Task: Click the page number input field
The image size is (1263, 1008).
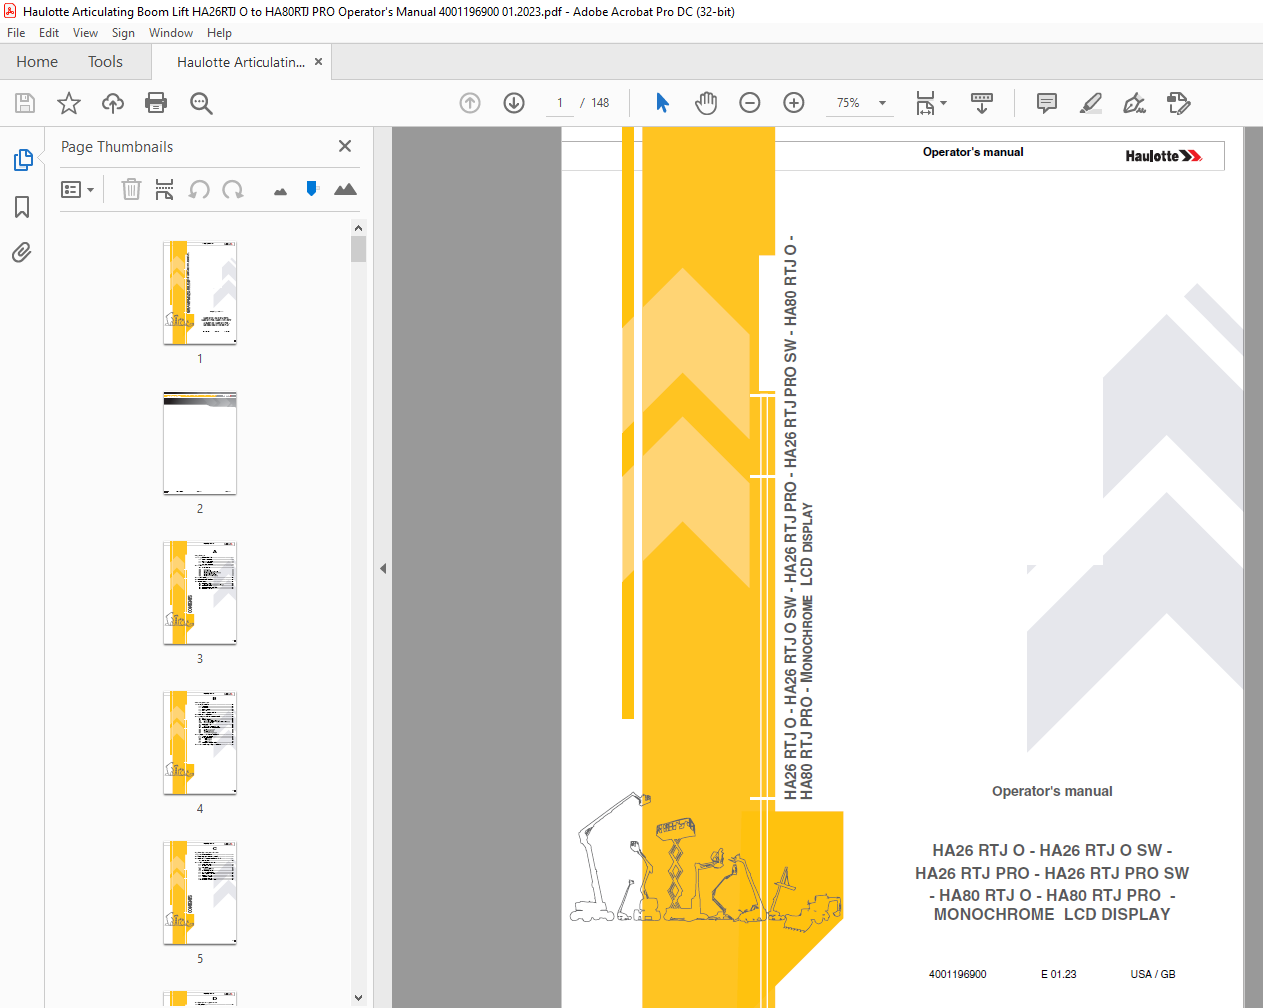Action: 559,103
